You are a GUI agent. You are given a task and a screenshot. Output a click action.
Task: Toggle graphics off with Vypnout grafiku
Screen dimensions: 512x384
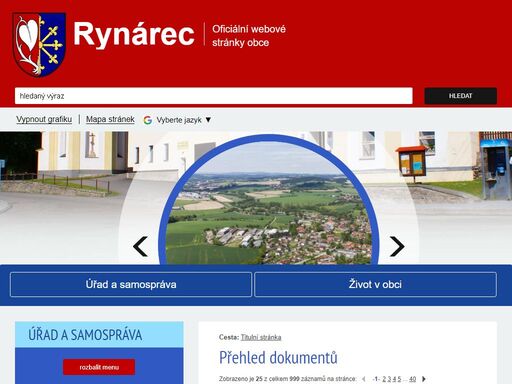[44, 119]
